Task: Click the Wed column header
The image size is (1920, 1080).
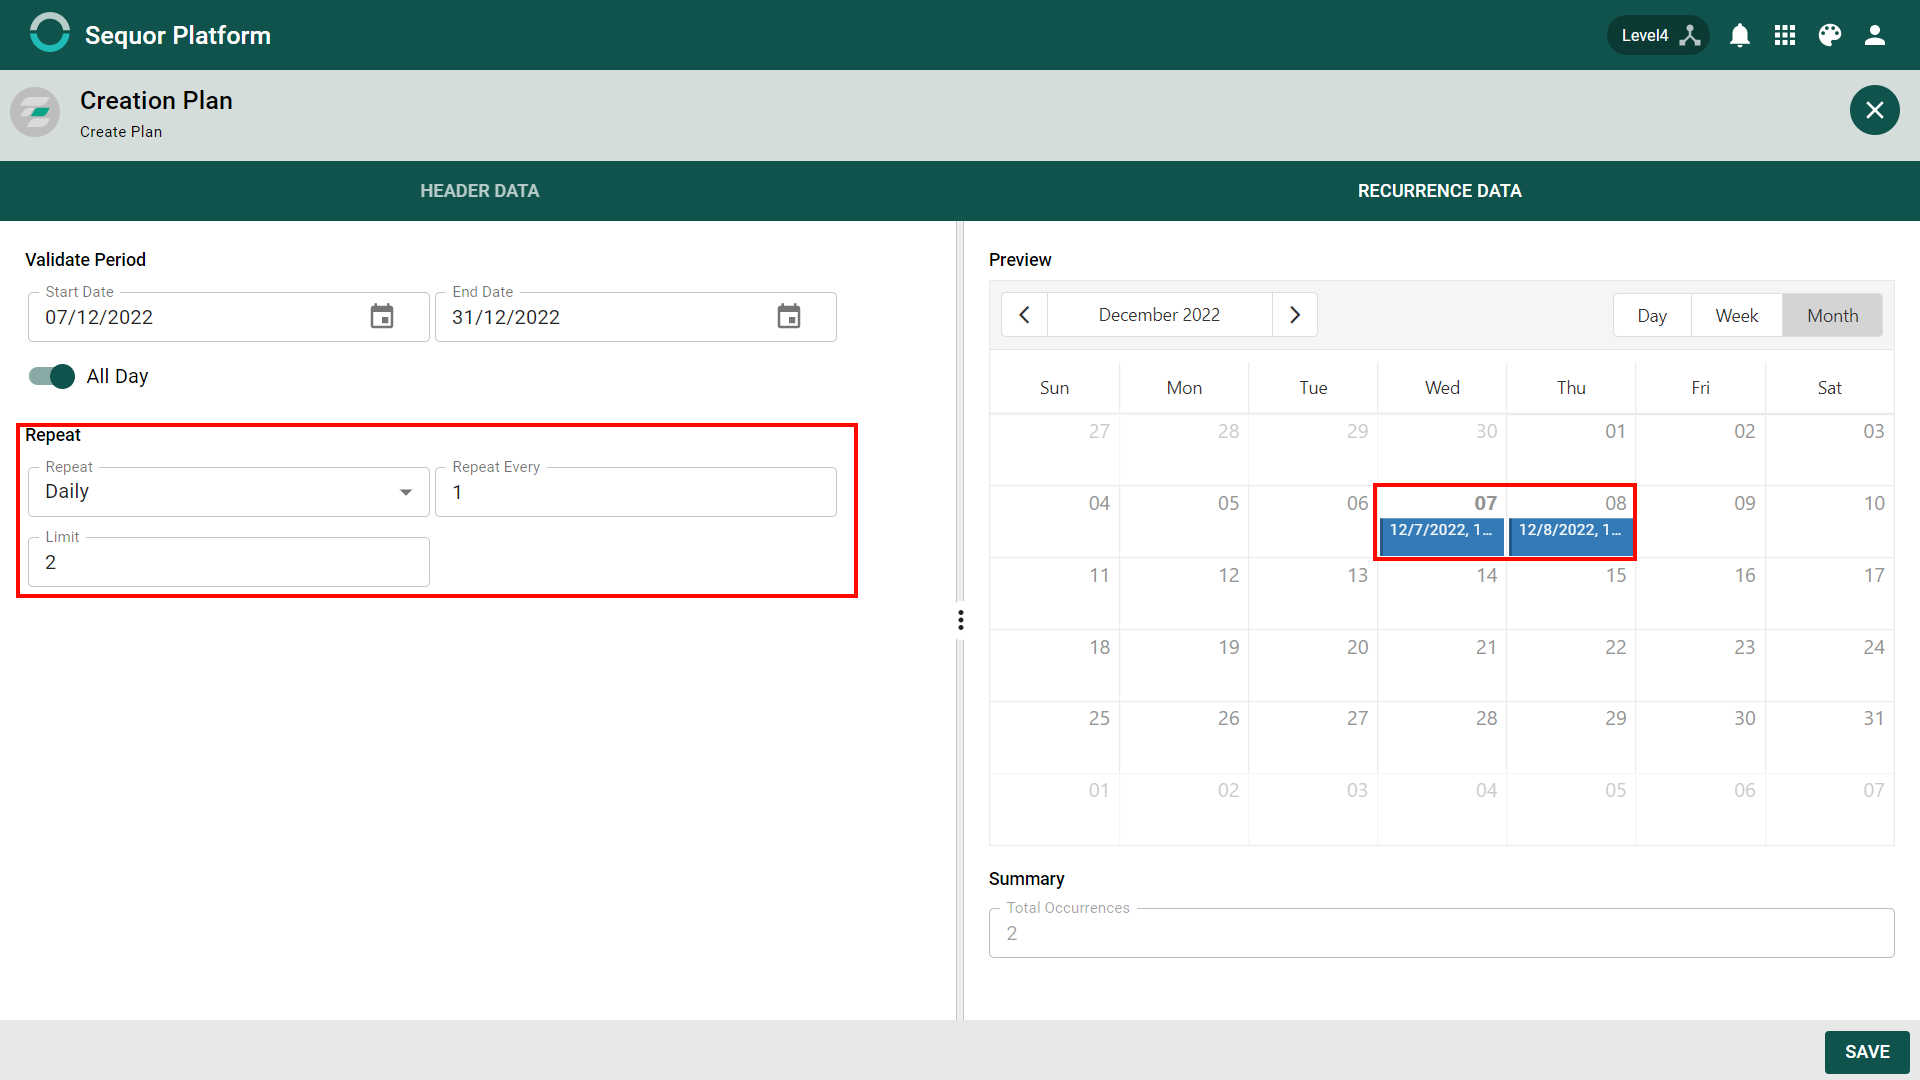Action: [x=1442, y=387]
